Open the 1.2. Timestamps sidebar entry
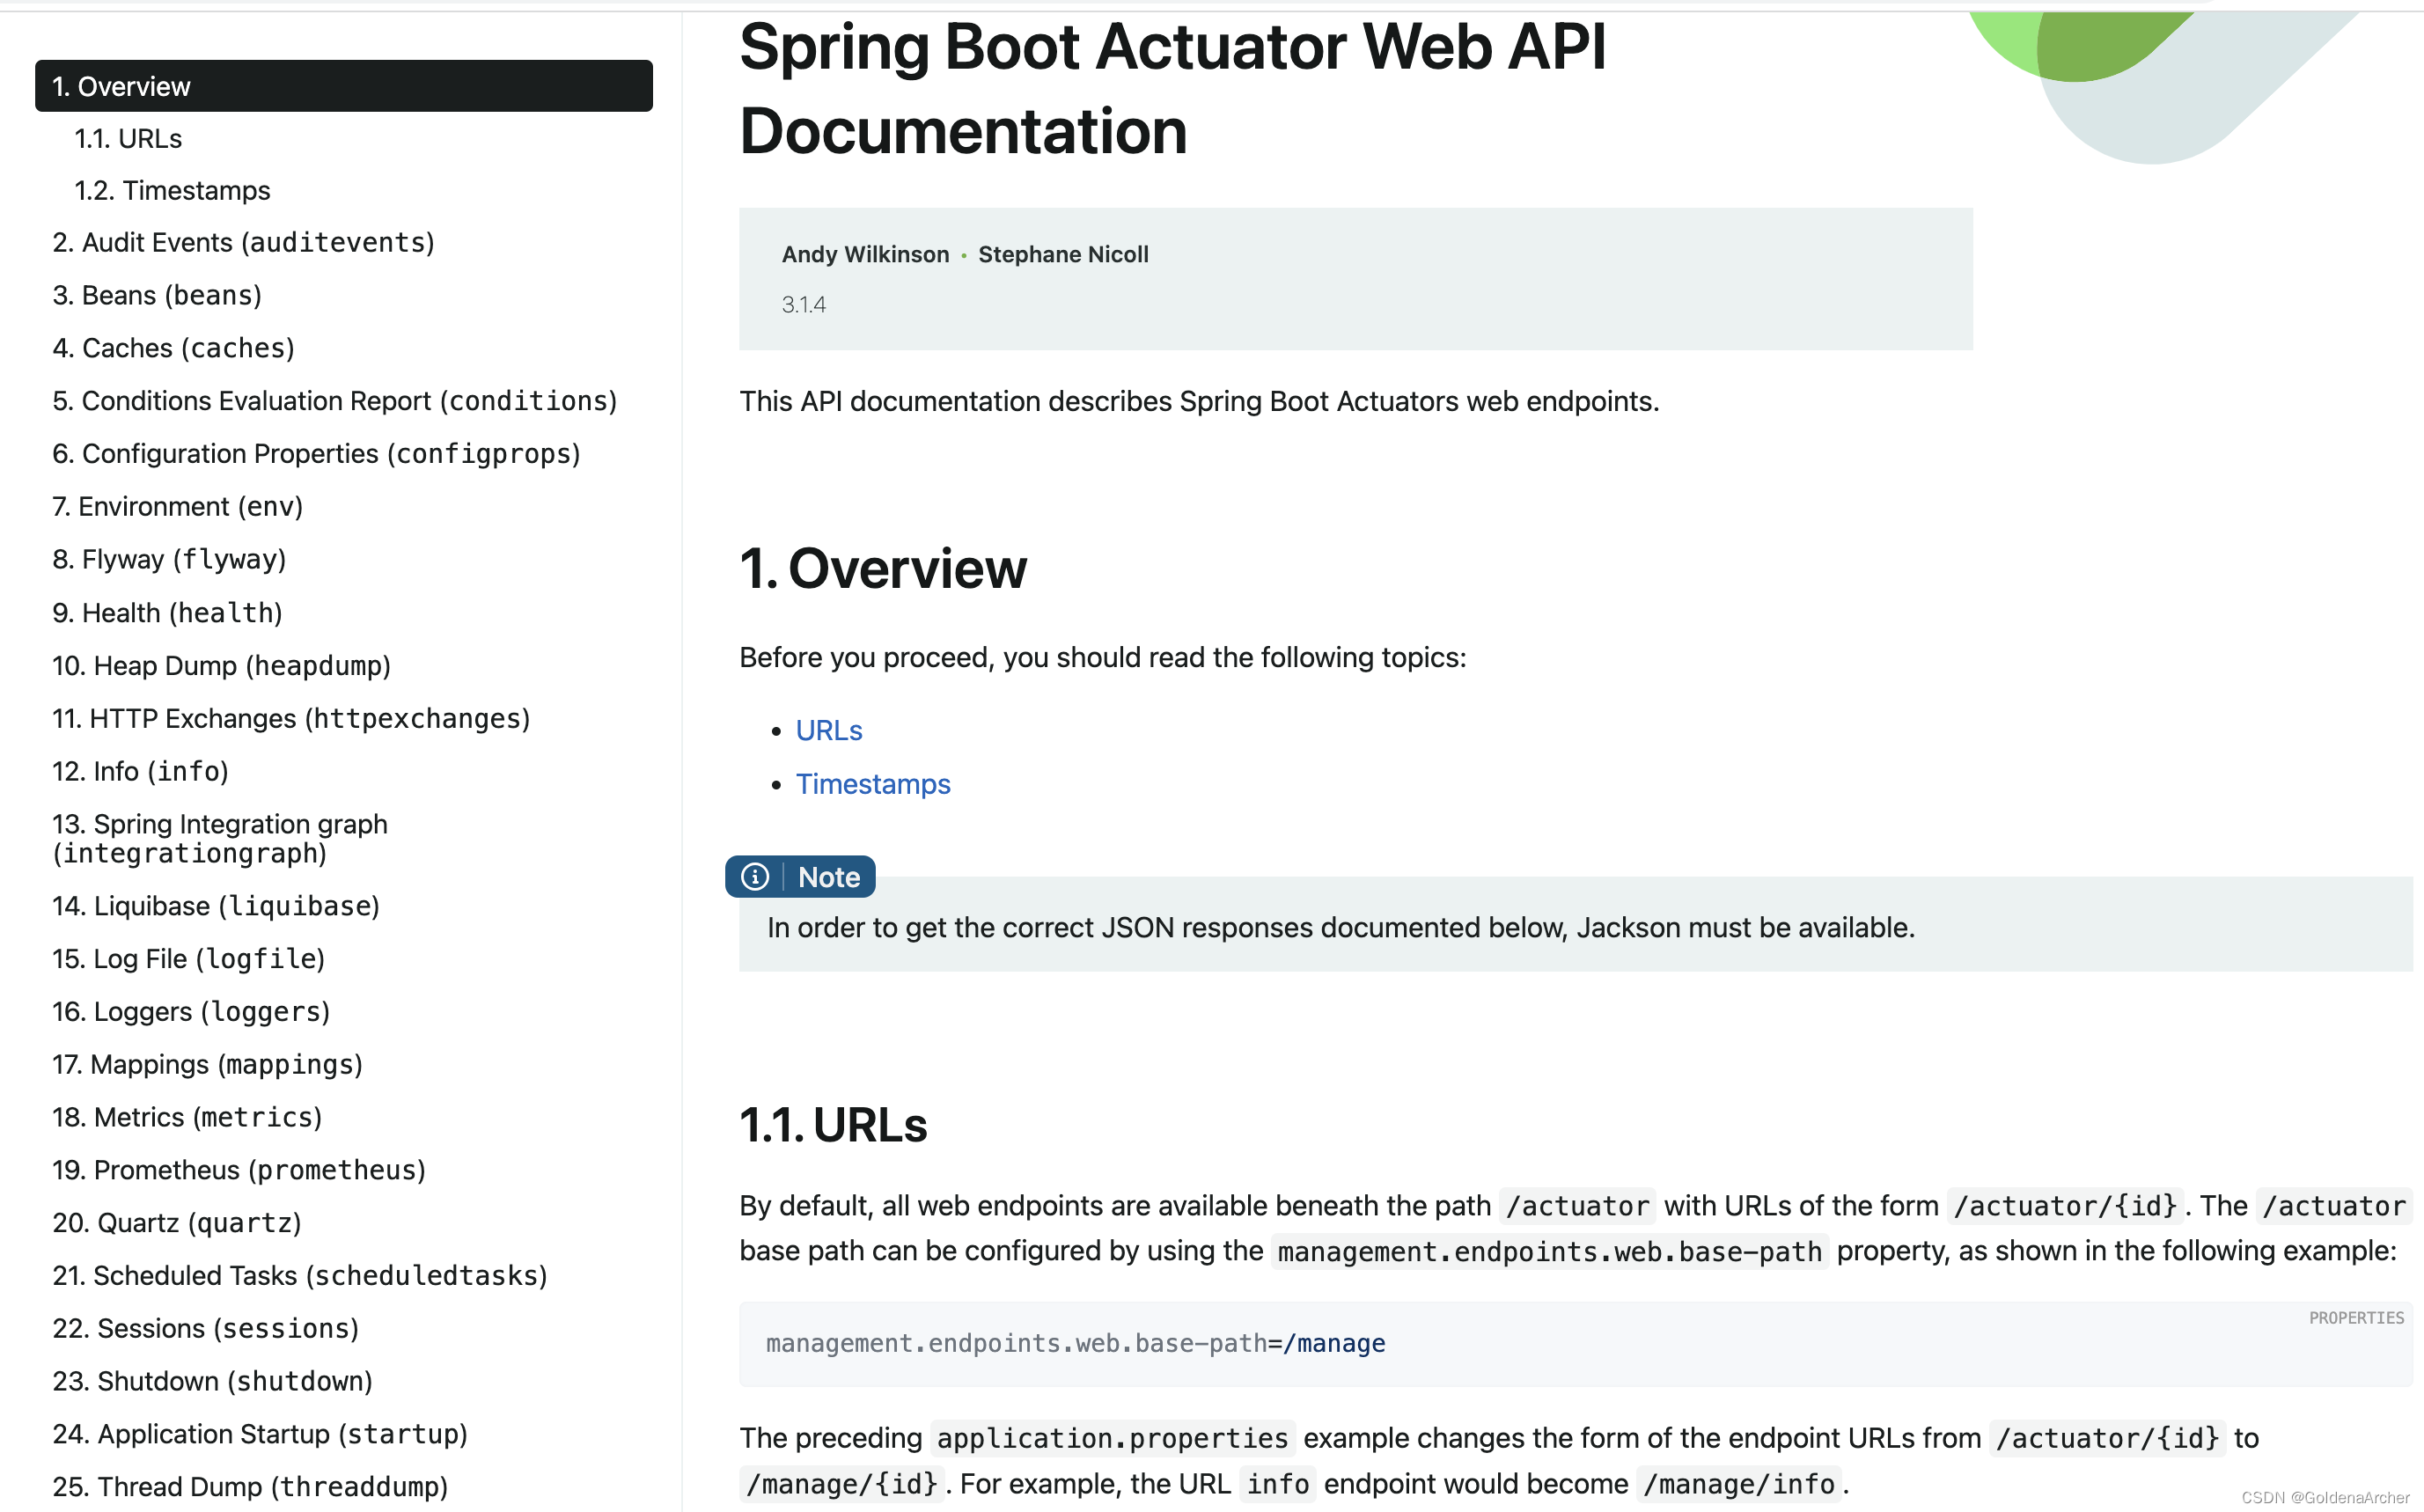The image size is (2424, 1512). coord(172,190)
